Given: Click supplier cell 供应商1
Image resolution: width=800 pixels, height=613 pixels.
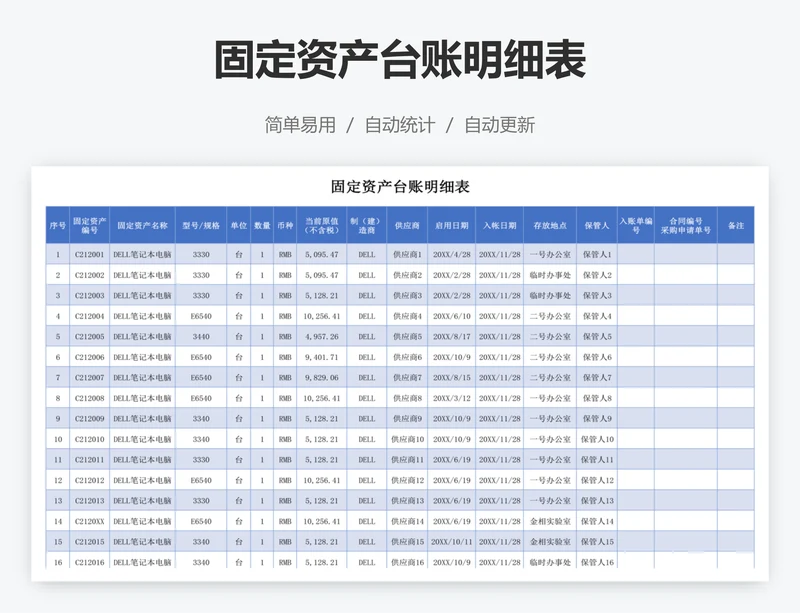Looking at the screenshot, I should point(407,254).
